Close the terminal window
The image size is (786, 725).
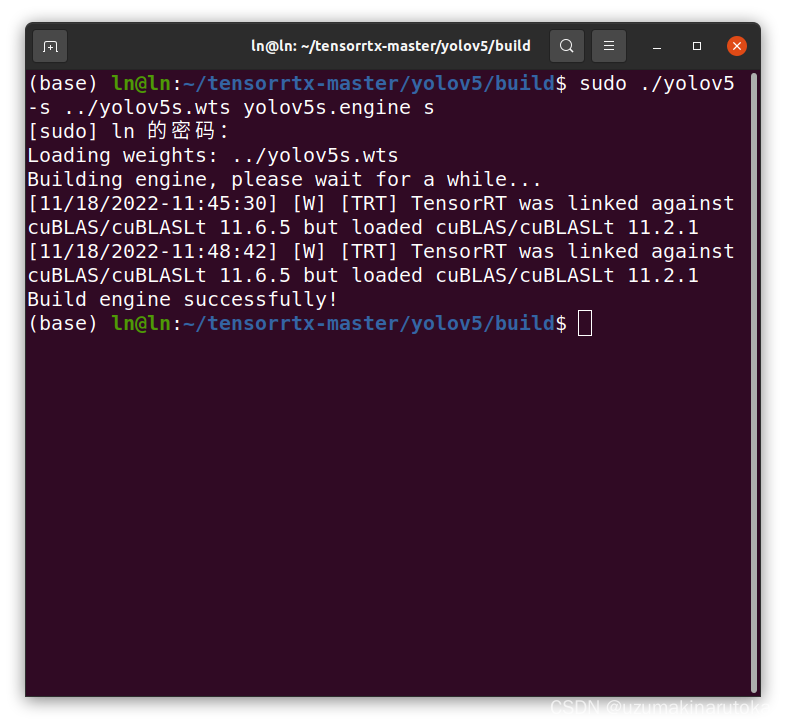[x=736, y=46]
